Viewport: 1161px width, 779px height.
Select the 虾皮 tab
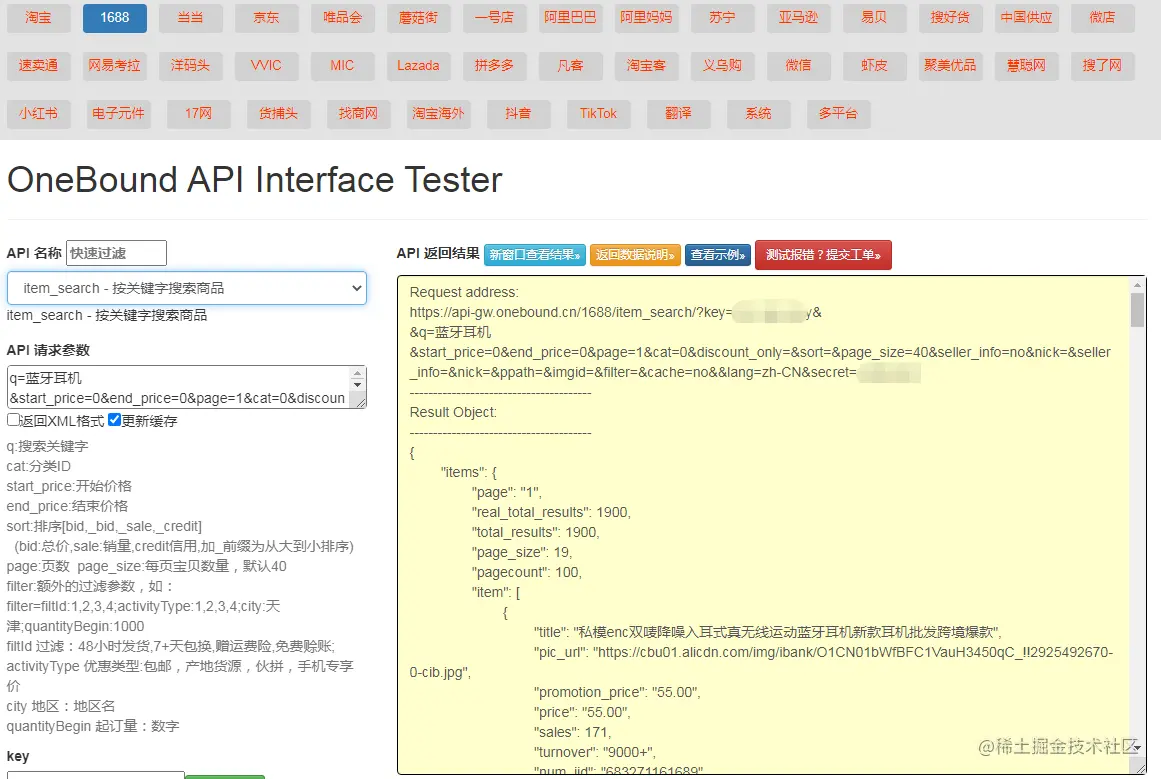click(x=874, y=66)
